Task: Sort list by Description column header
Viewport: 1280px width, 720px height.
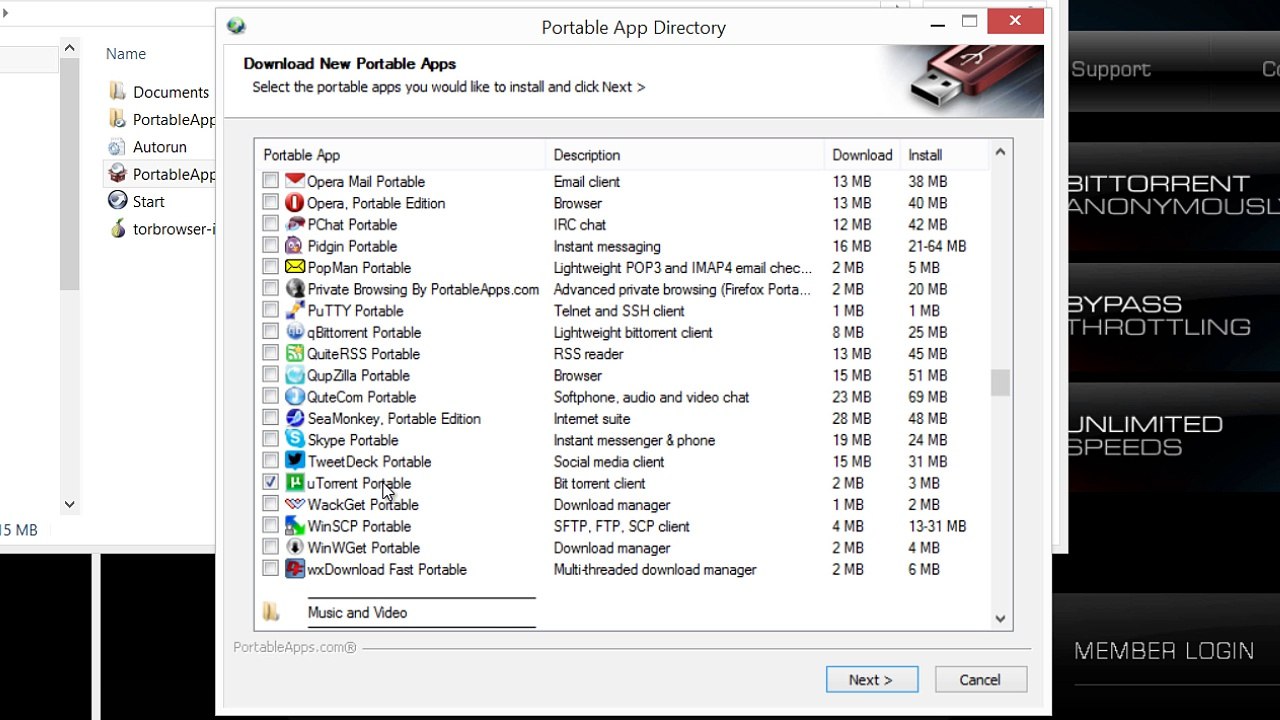Action: 686,155
